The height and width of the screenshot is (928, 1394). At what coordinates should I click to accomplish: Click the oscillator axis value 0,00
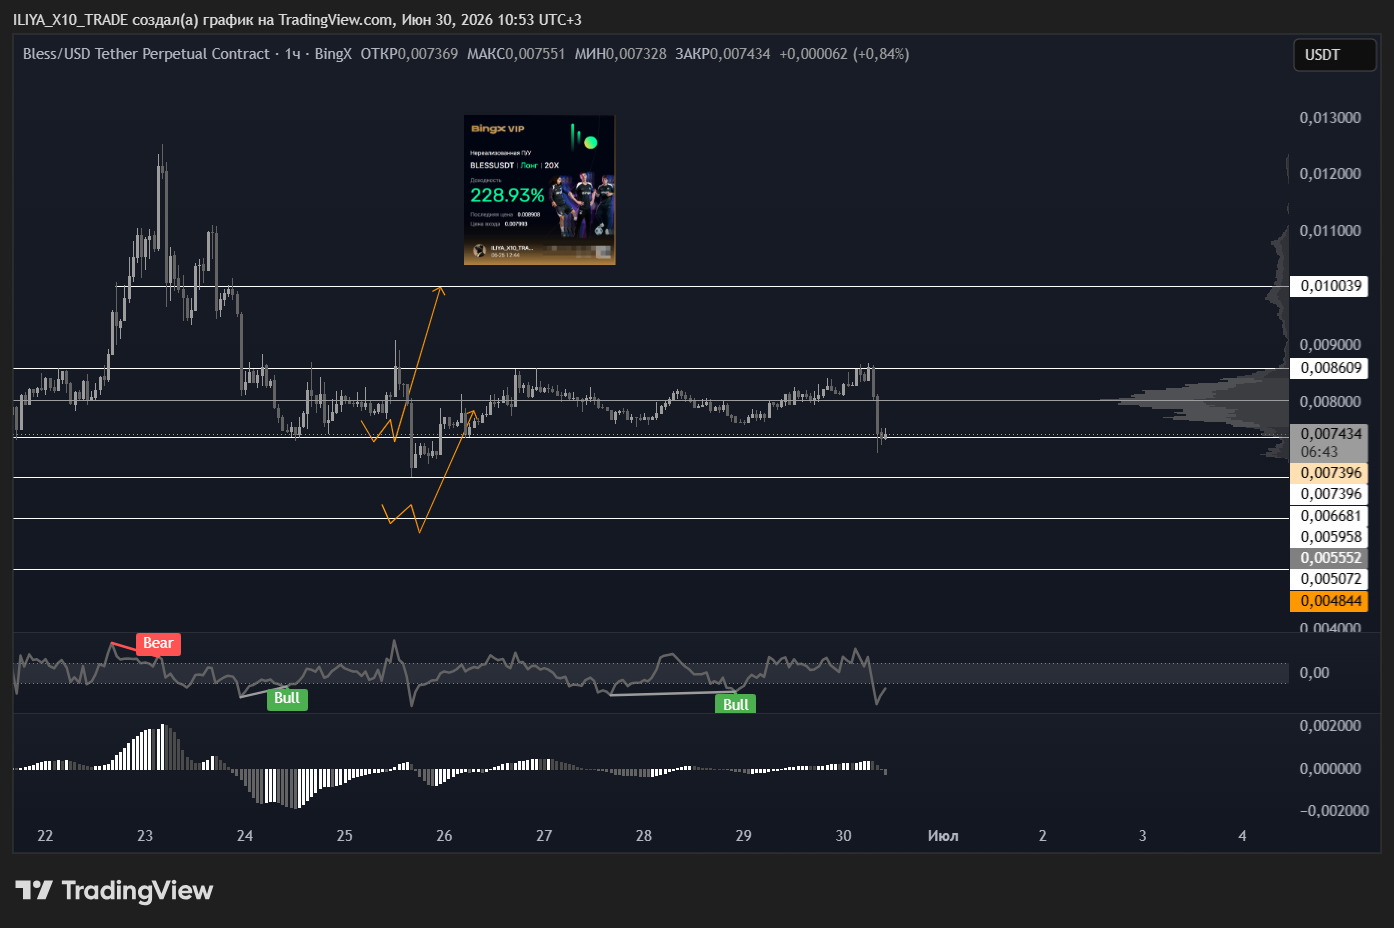pos(1314,673)
